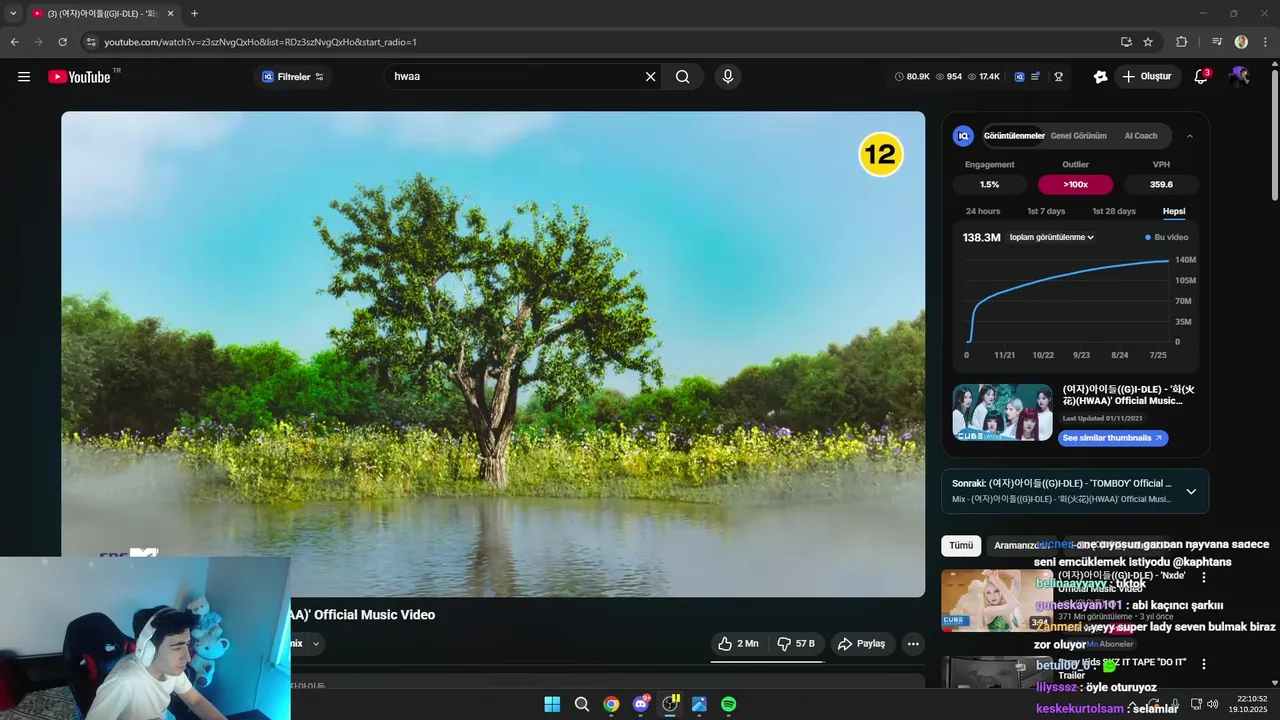Click the HWAA thumbnail in IQ panel
Viewport: 1280px width, 720px height.
tap(1002, 413)
